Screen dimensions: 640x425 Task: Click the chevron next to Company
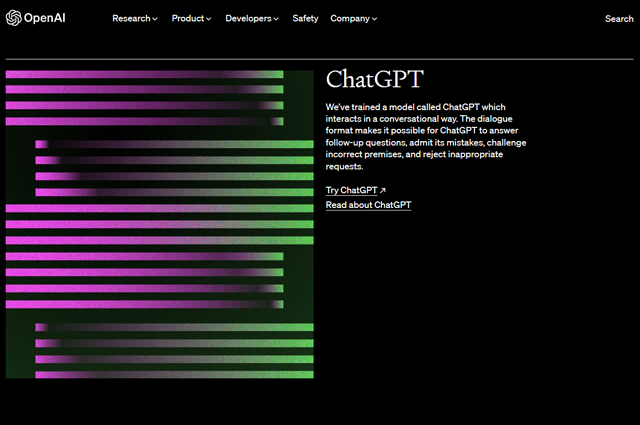click(x=374, y=19)
